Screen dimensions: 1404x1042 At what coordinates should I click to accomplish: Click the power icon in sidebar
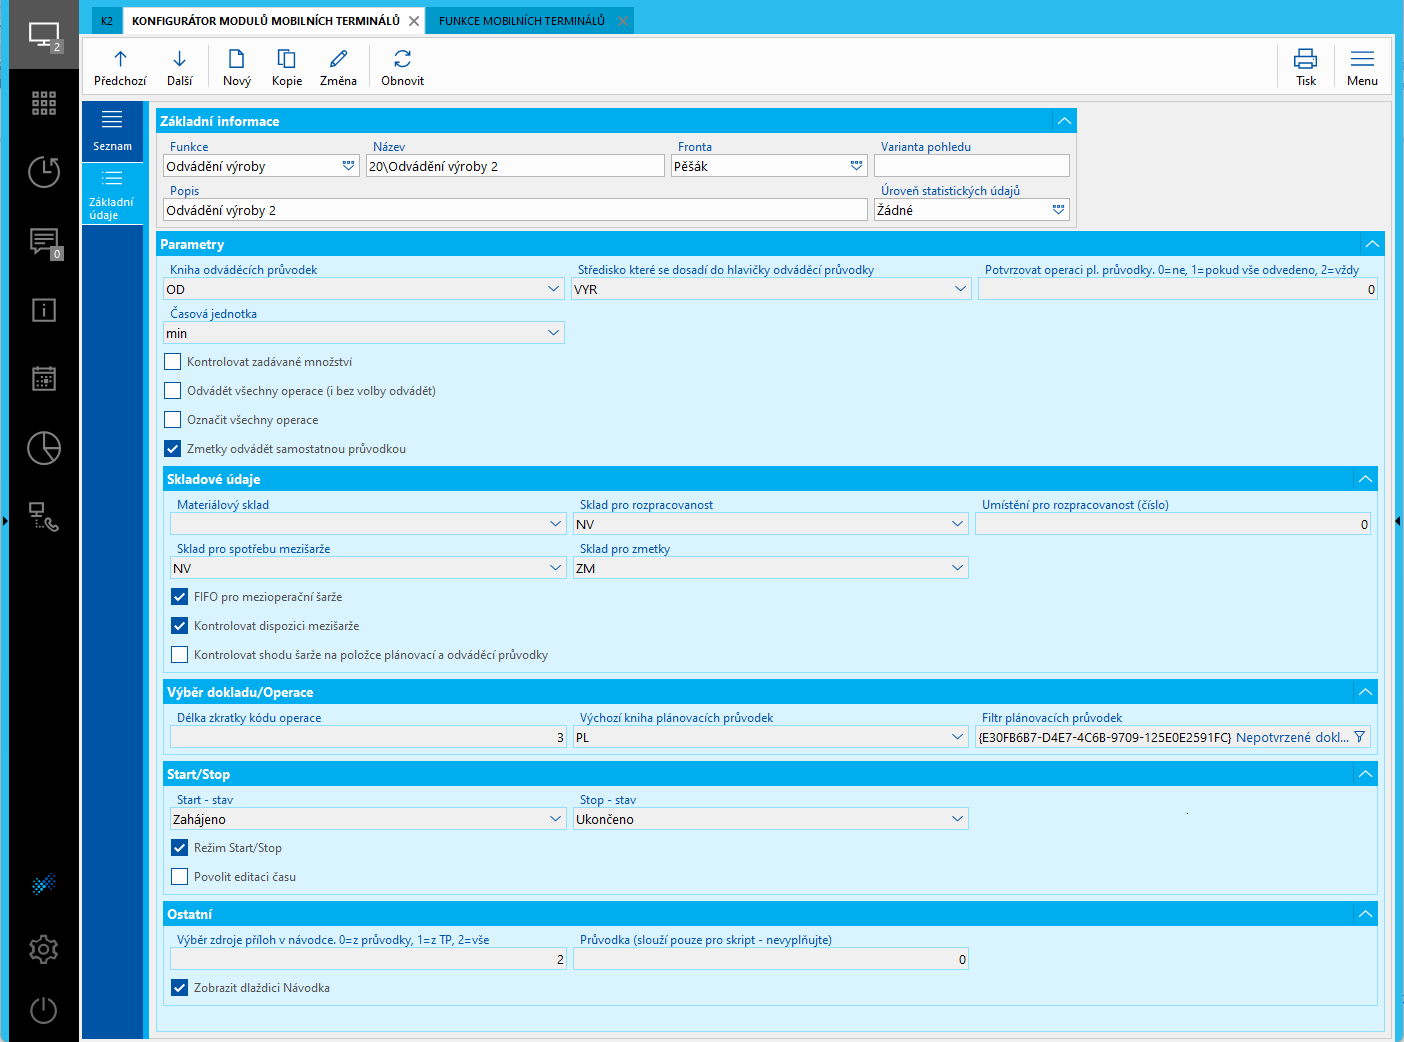(44, 1010)
